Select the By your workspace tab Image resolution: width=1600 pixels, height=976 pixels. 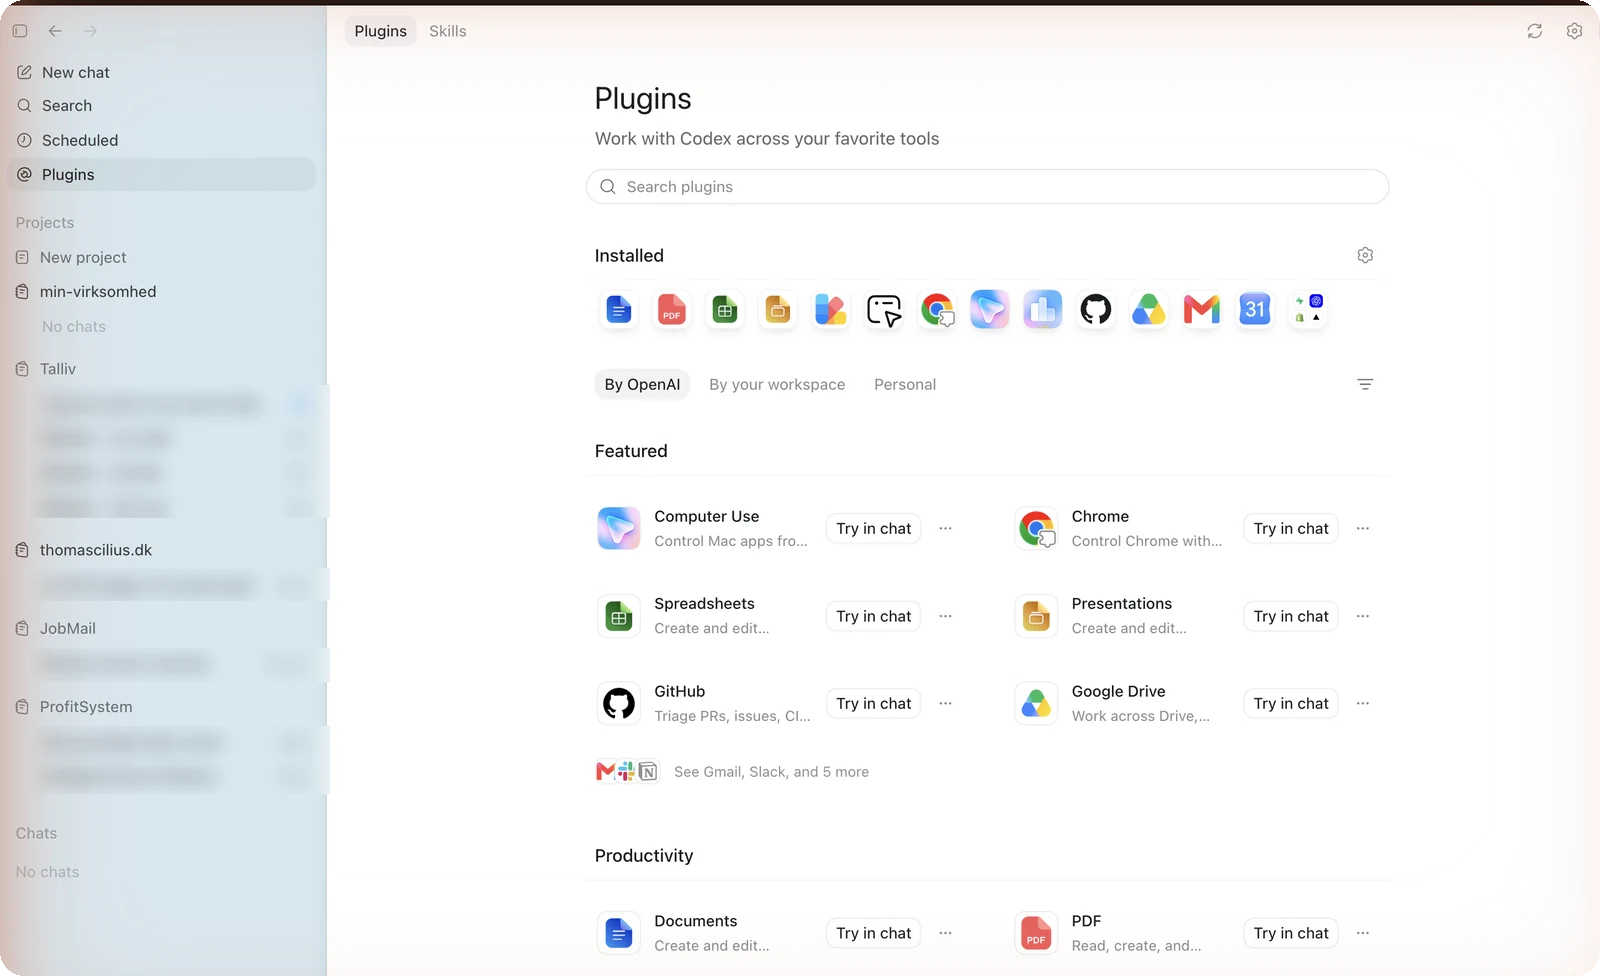777,384
